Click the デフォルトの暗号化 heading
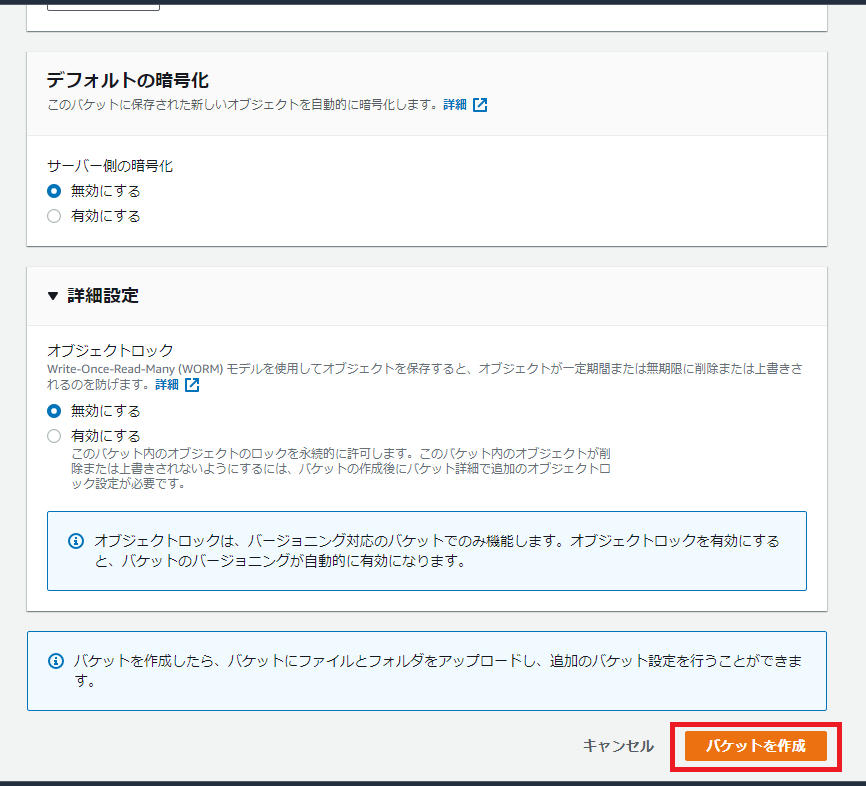The width and height of the screenshot is (866, 786). [128, 80]
